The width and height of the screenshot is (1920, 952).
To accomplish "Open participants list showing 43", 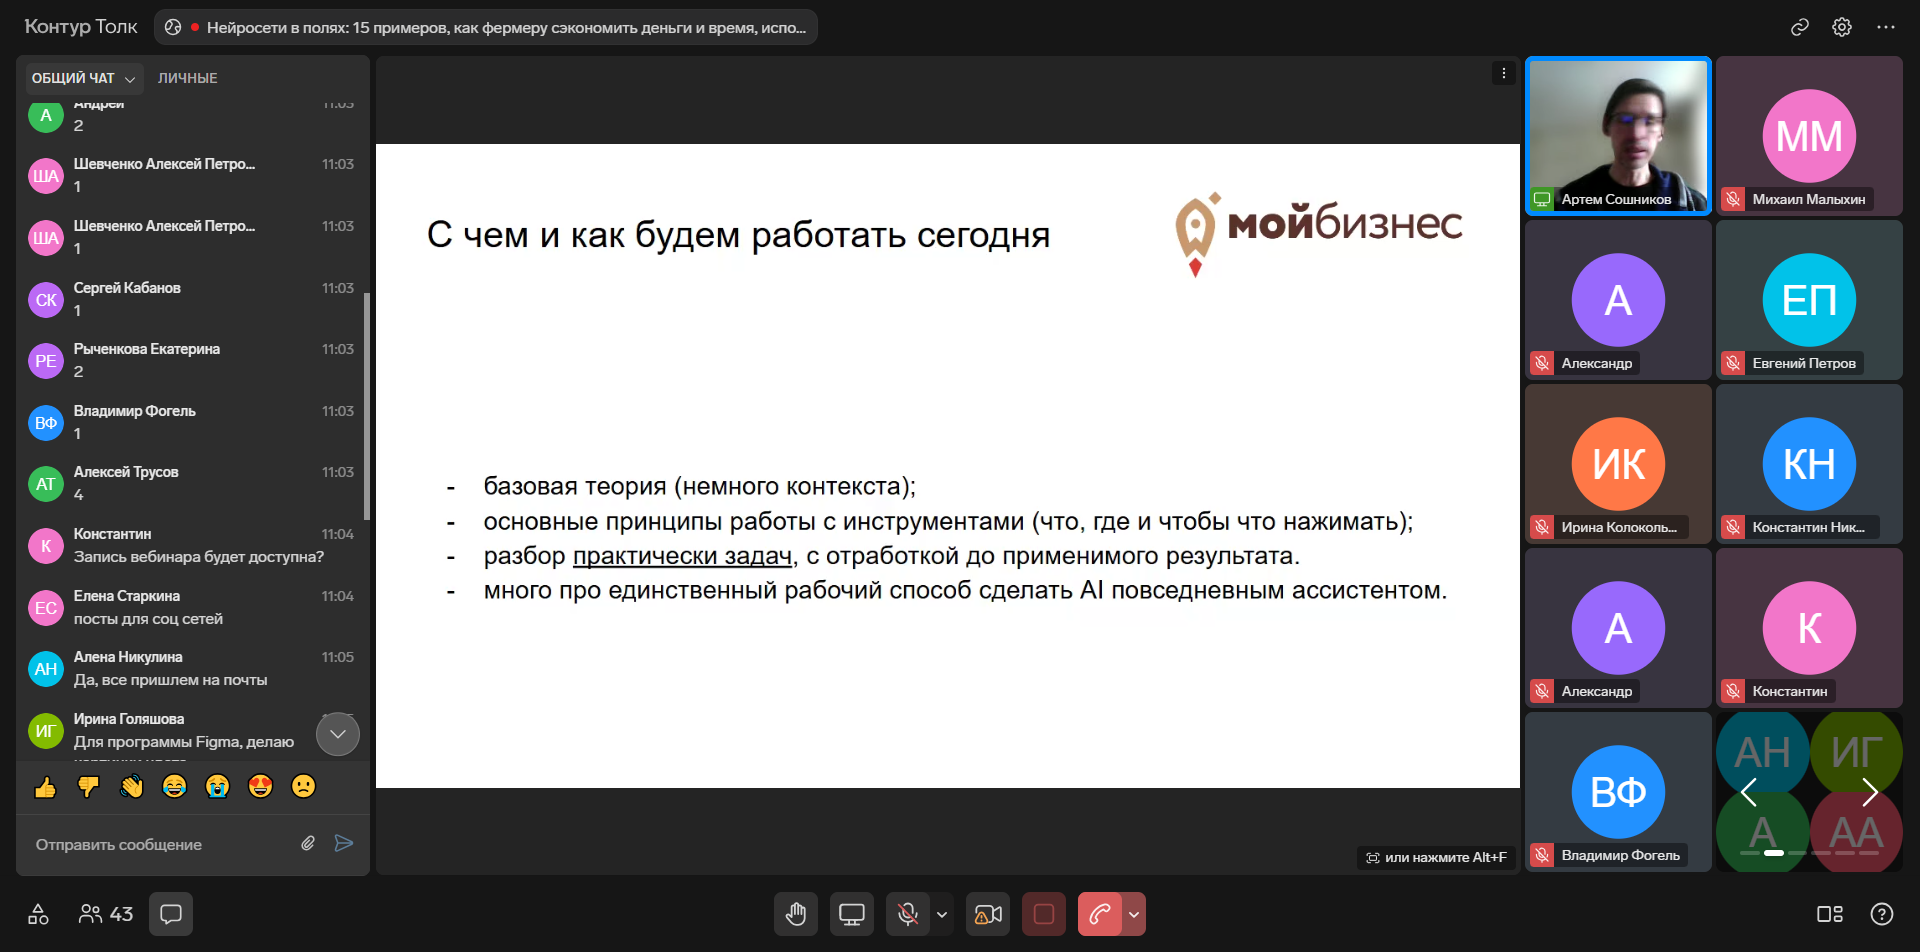I will pyautogui.click(x=106, y=914).
